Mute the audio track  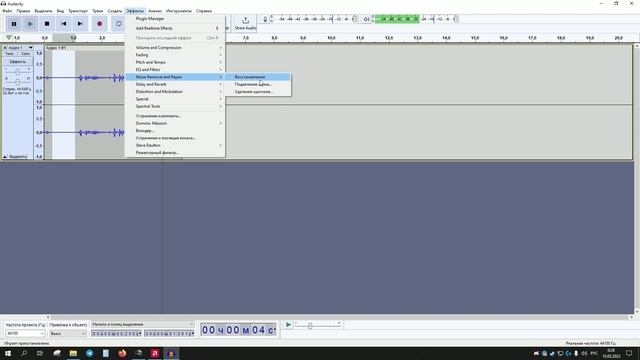[x=9, y=53]
